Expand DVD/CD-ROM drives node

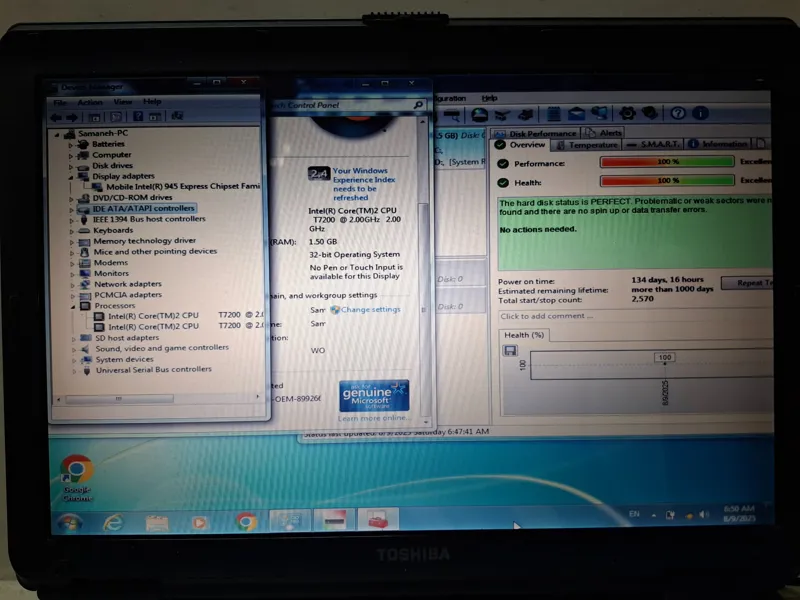coord(71,198)
